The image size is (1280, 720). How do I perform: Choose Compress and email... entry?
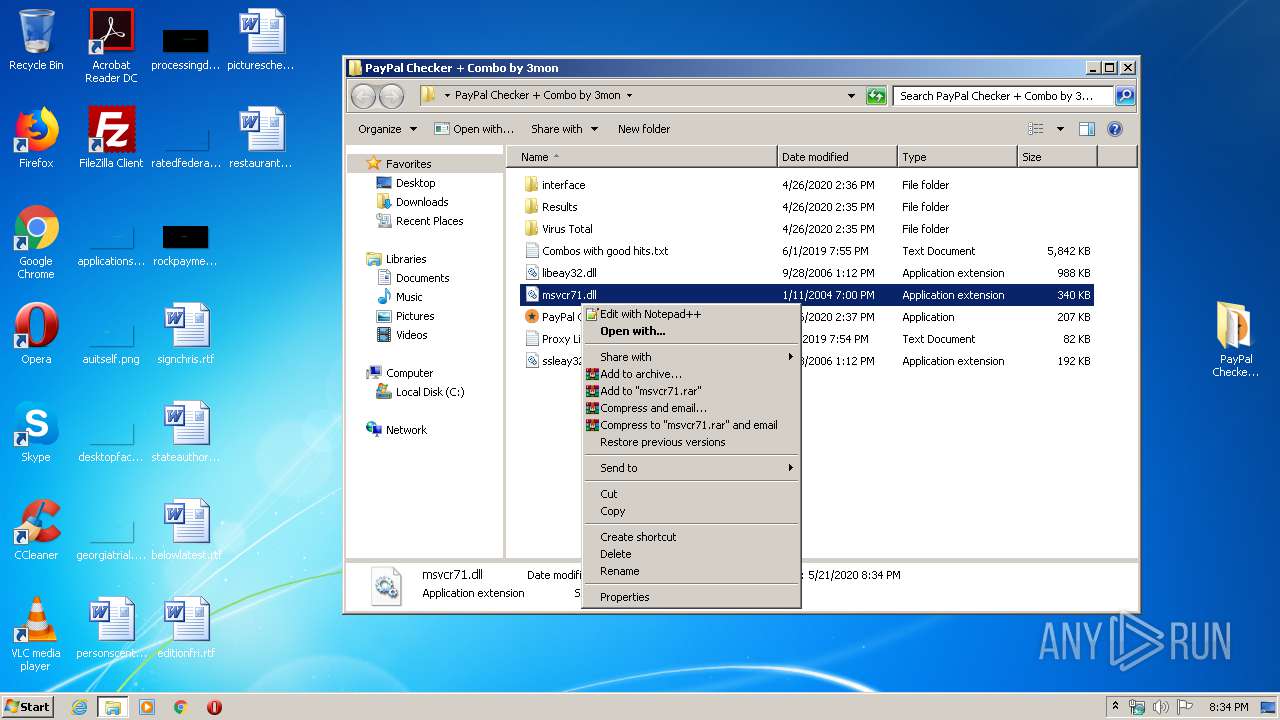691,408
